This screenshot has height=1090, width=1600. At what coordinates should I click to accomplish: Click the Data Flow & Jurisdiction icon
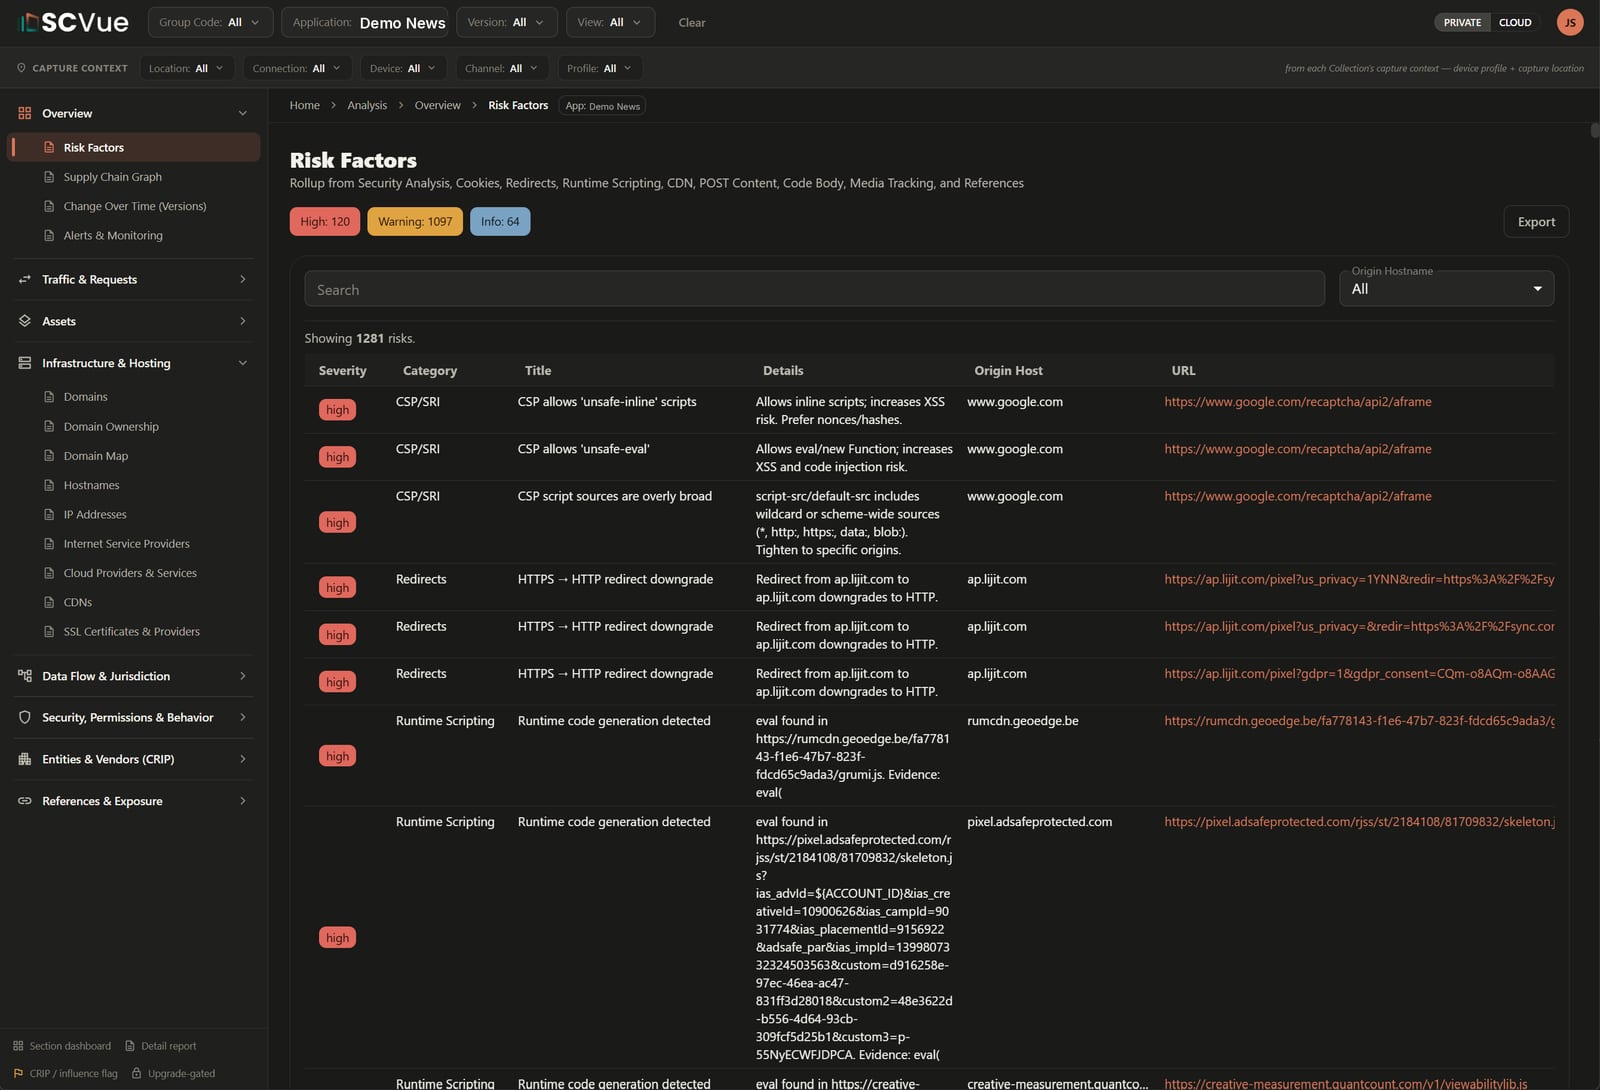(x=25, y=676)
